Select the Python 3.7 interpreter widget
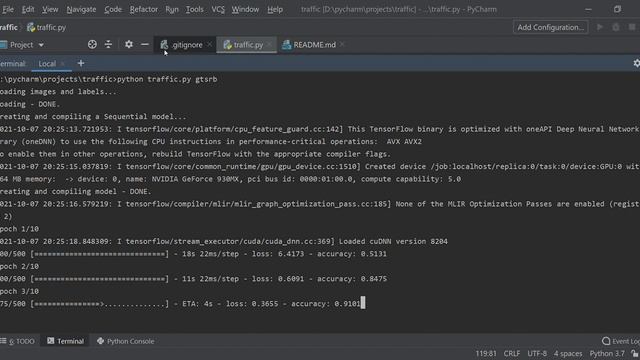This screenshot has height=360, width=640. tap(607, 353)
